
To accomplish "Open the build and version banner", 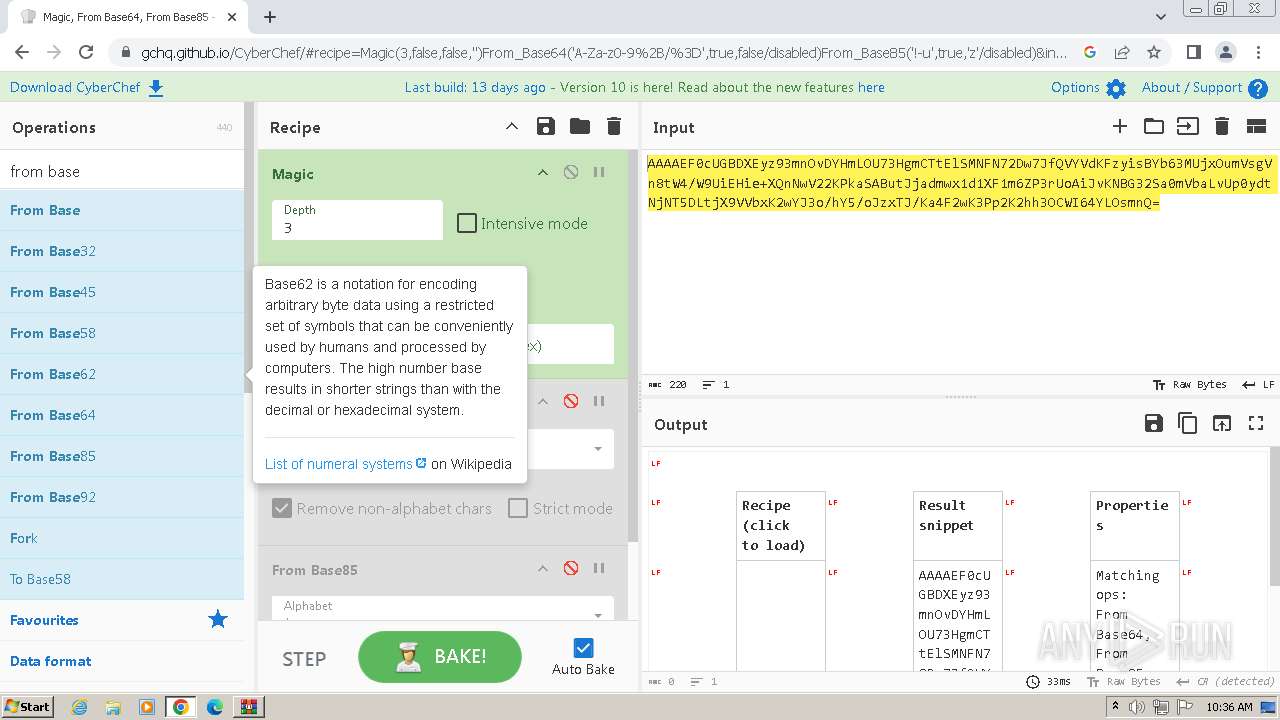I will [644, 87].
